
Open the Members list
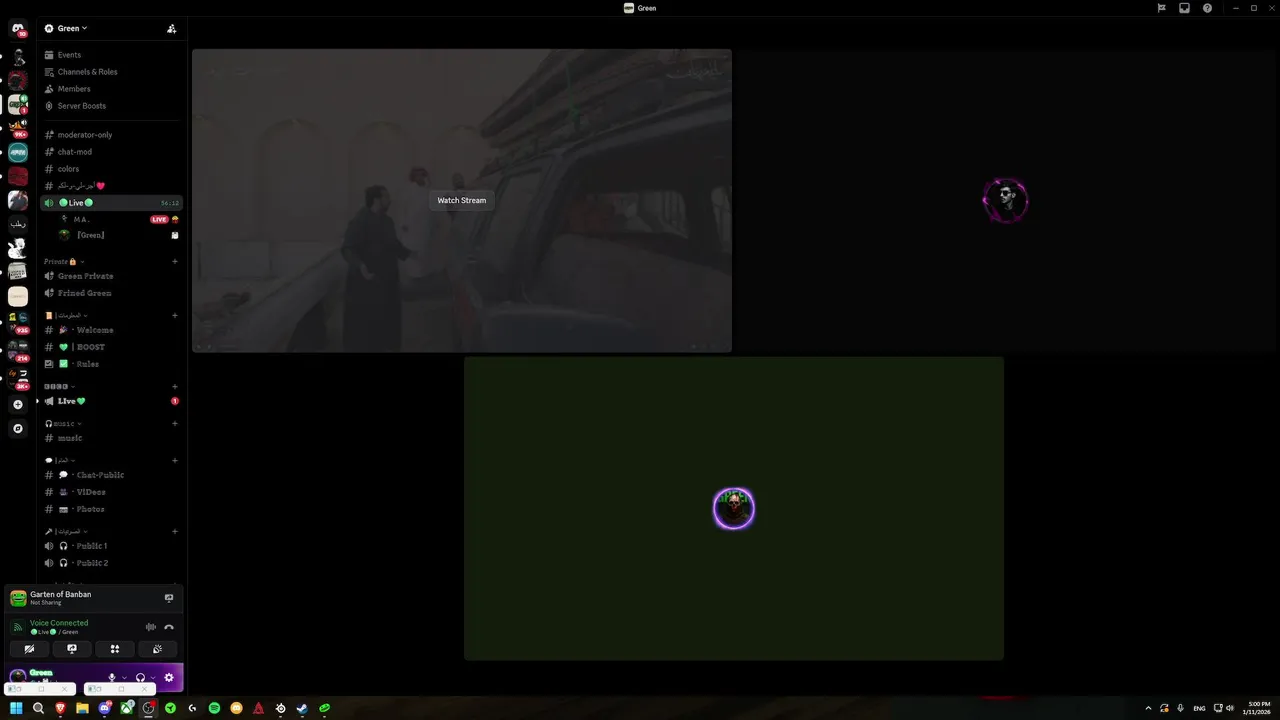[74, 89]
